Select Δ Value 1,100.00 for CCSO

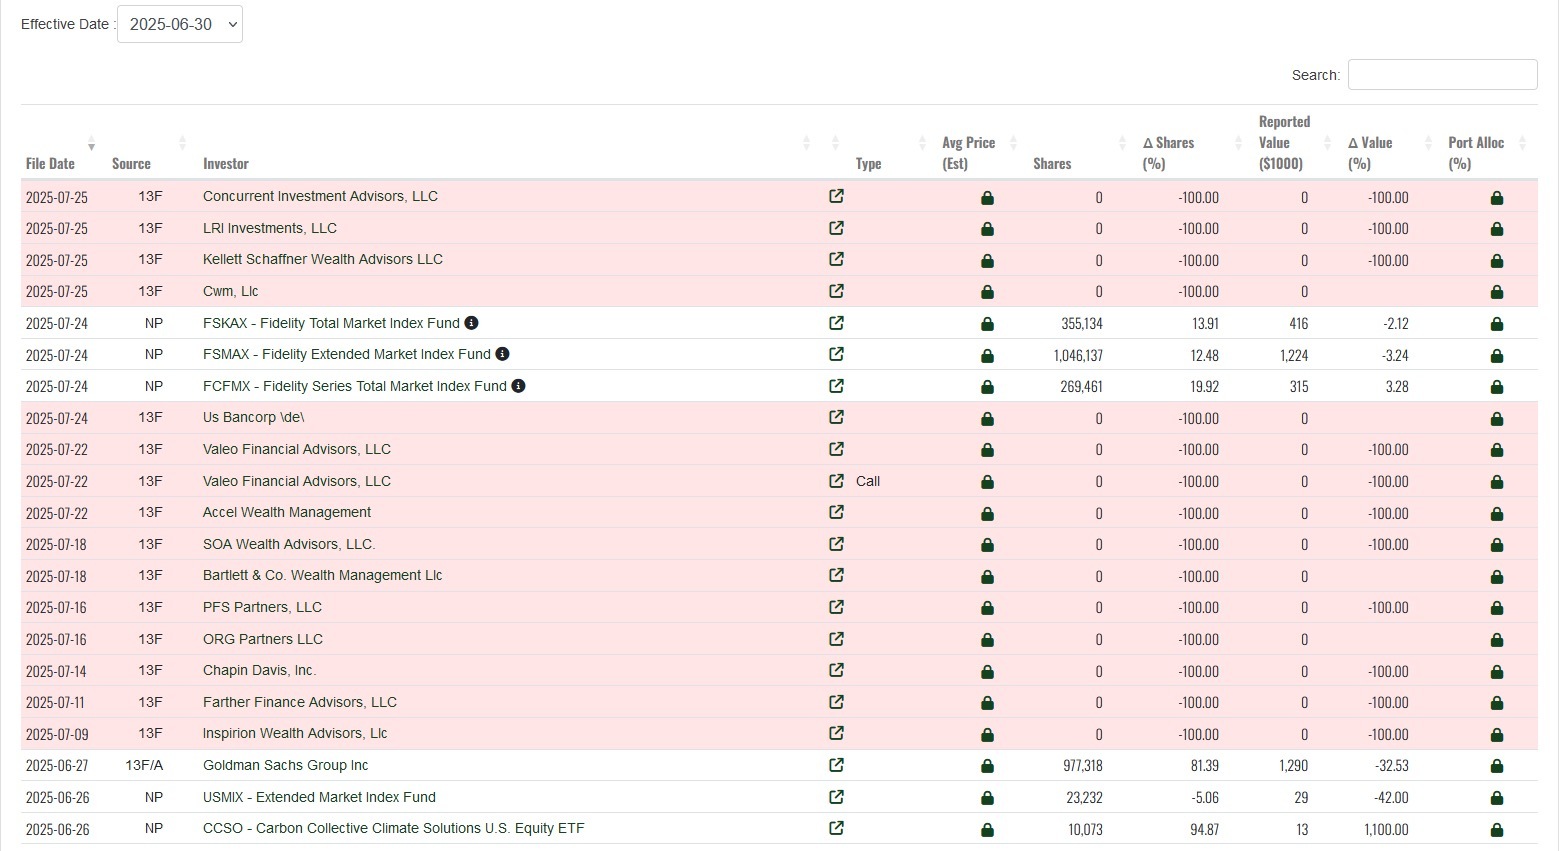click(1388, 829)
